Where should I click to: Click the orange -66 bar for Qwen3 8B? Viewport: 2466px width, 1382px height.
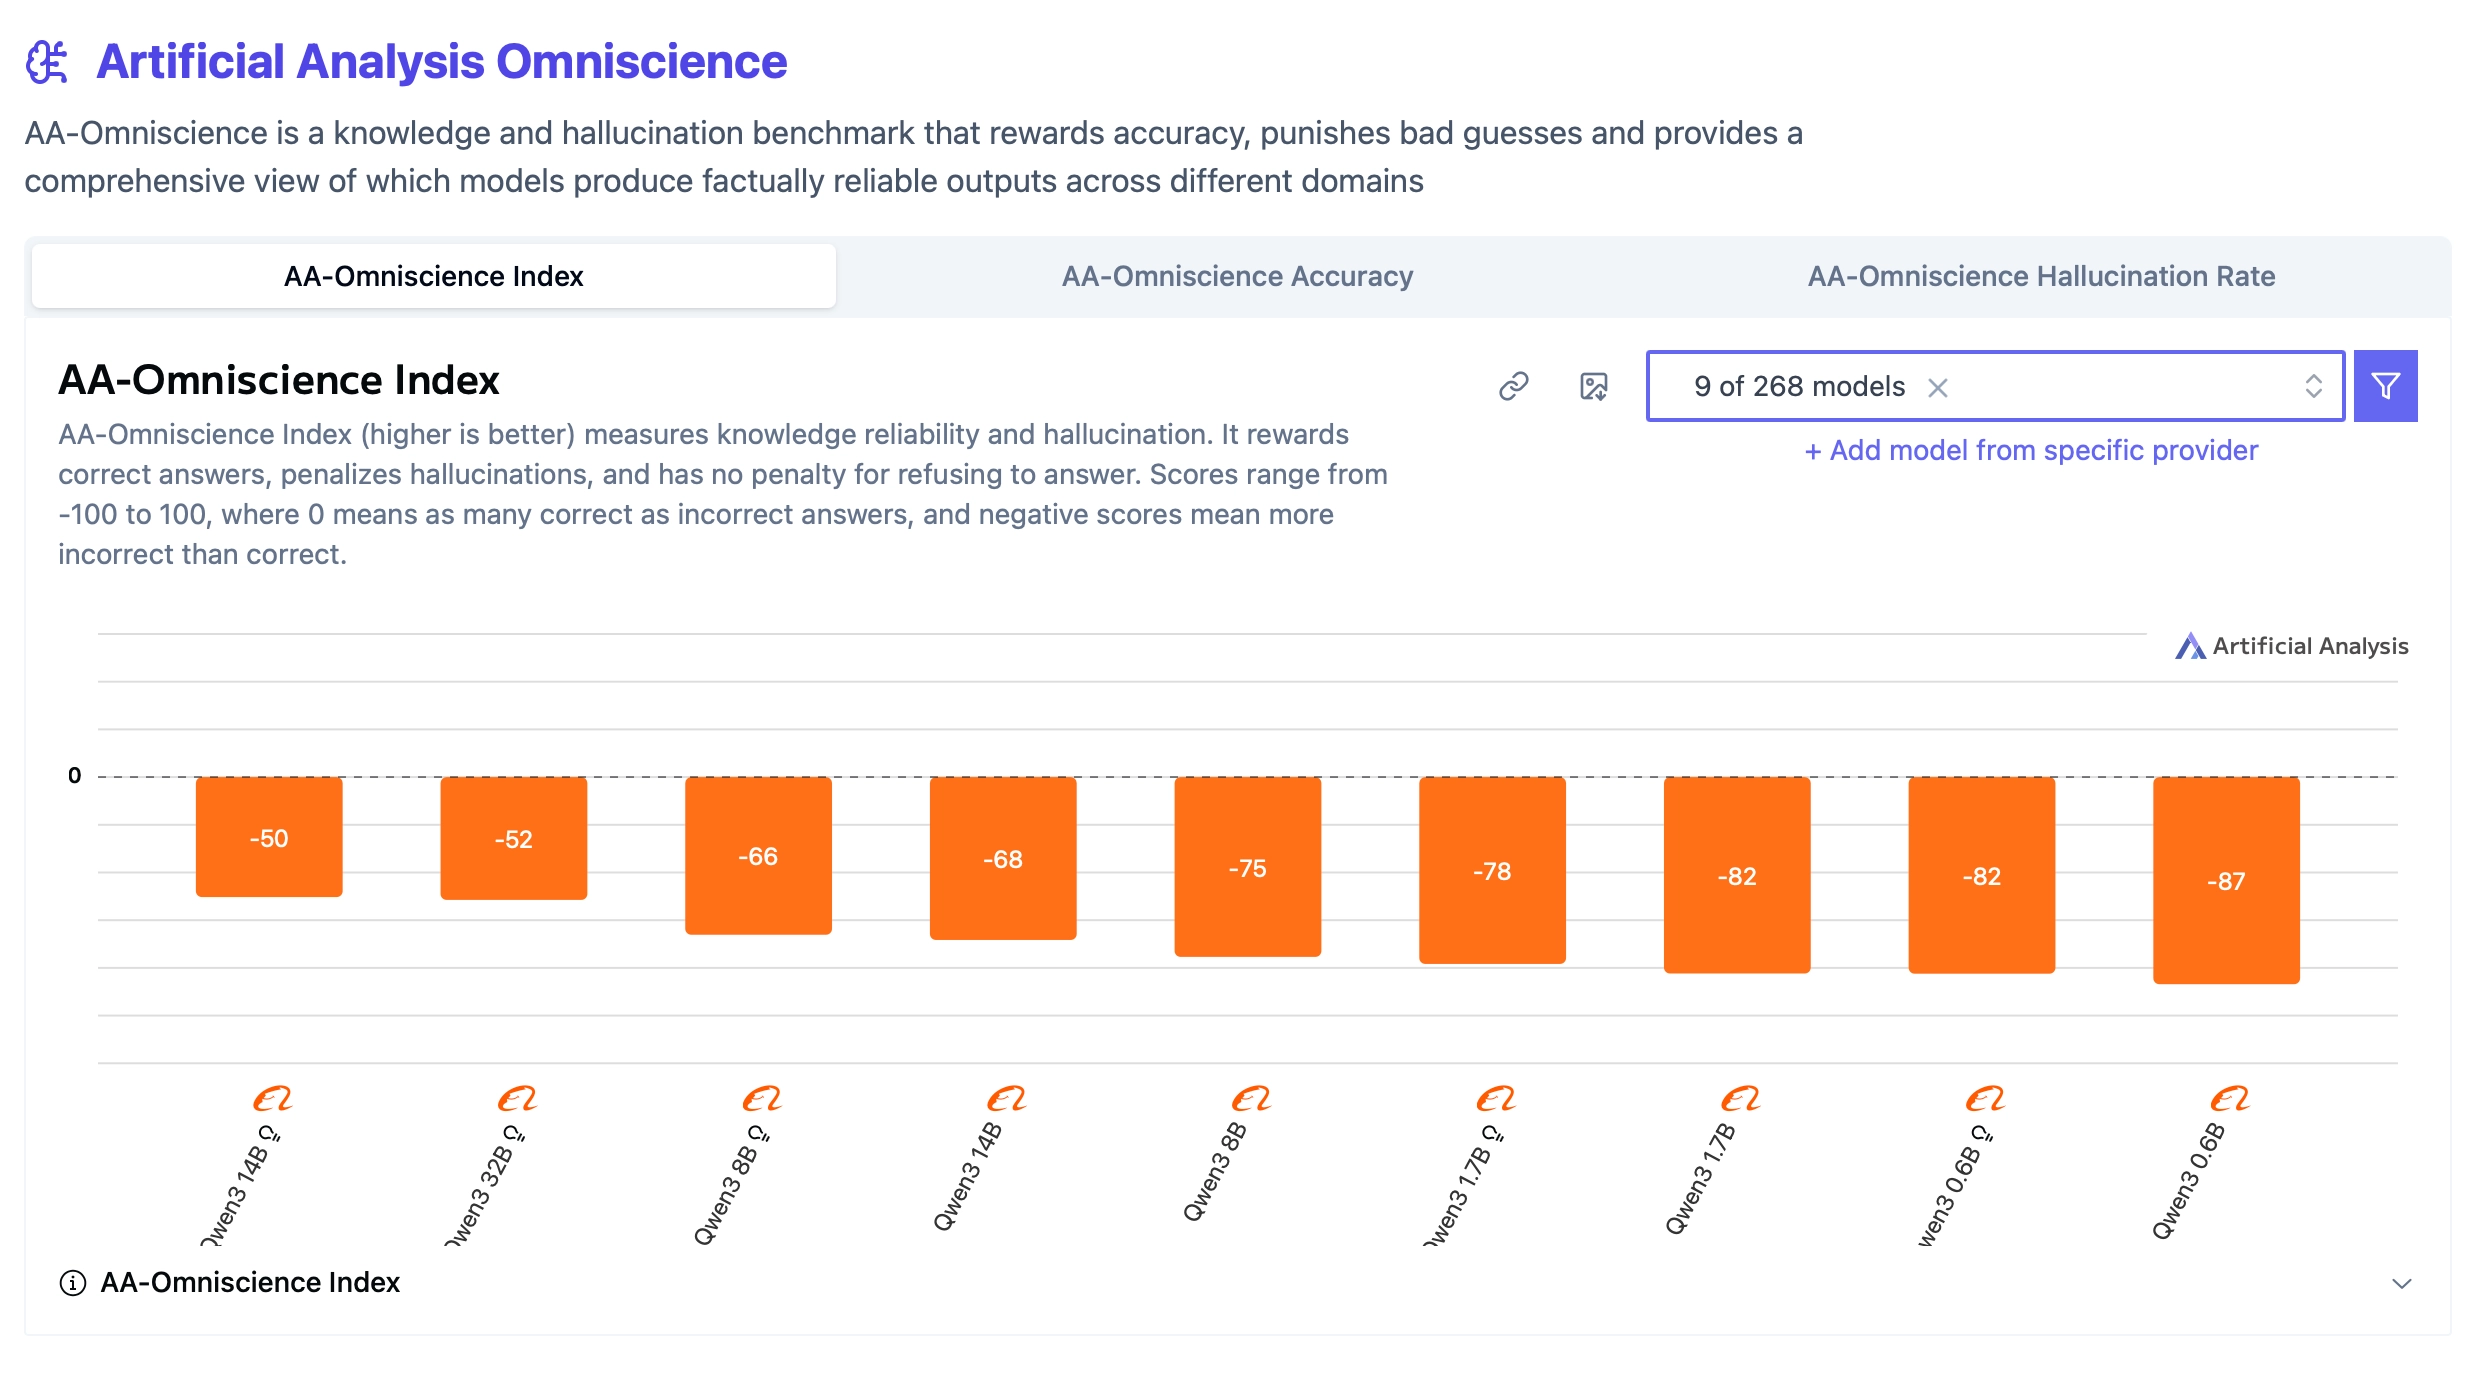pos(758,856)
